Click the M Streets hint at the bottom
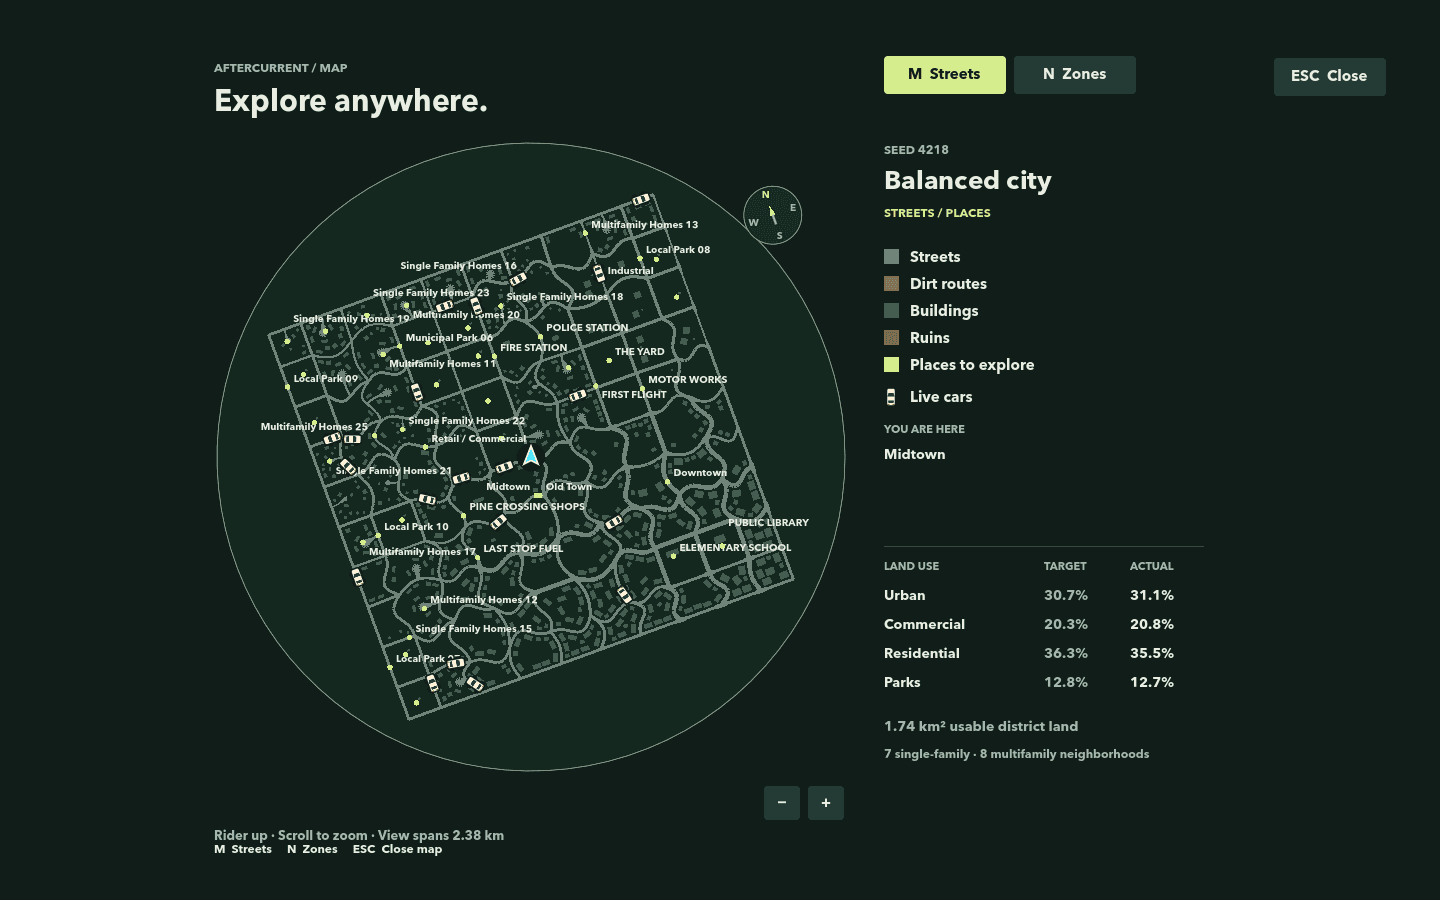The width and height of the screenshot is (1440, 900). click(243, 849)
